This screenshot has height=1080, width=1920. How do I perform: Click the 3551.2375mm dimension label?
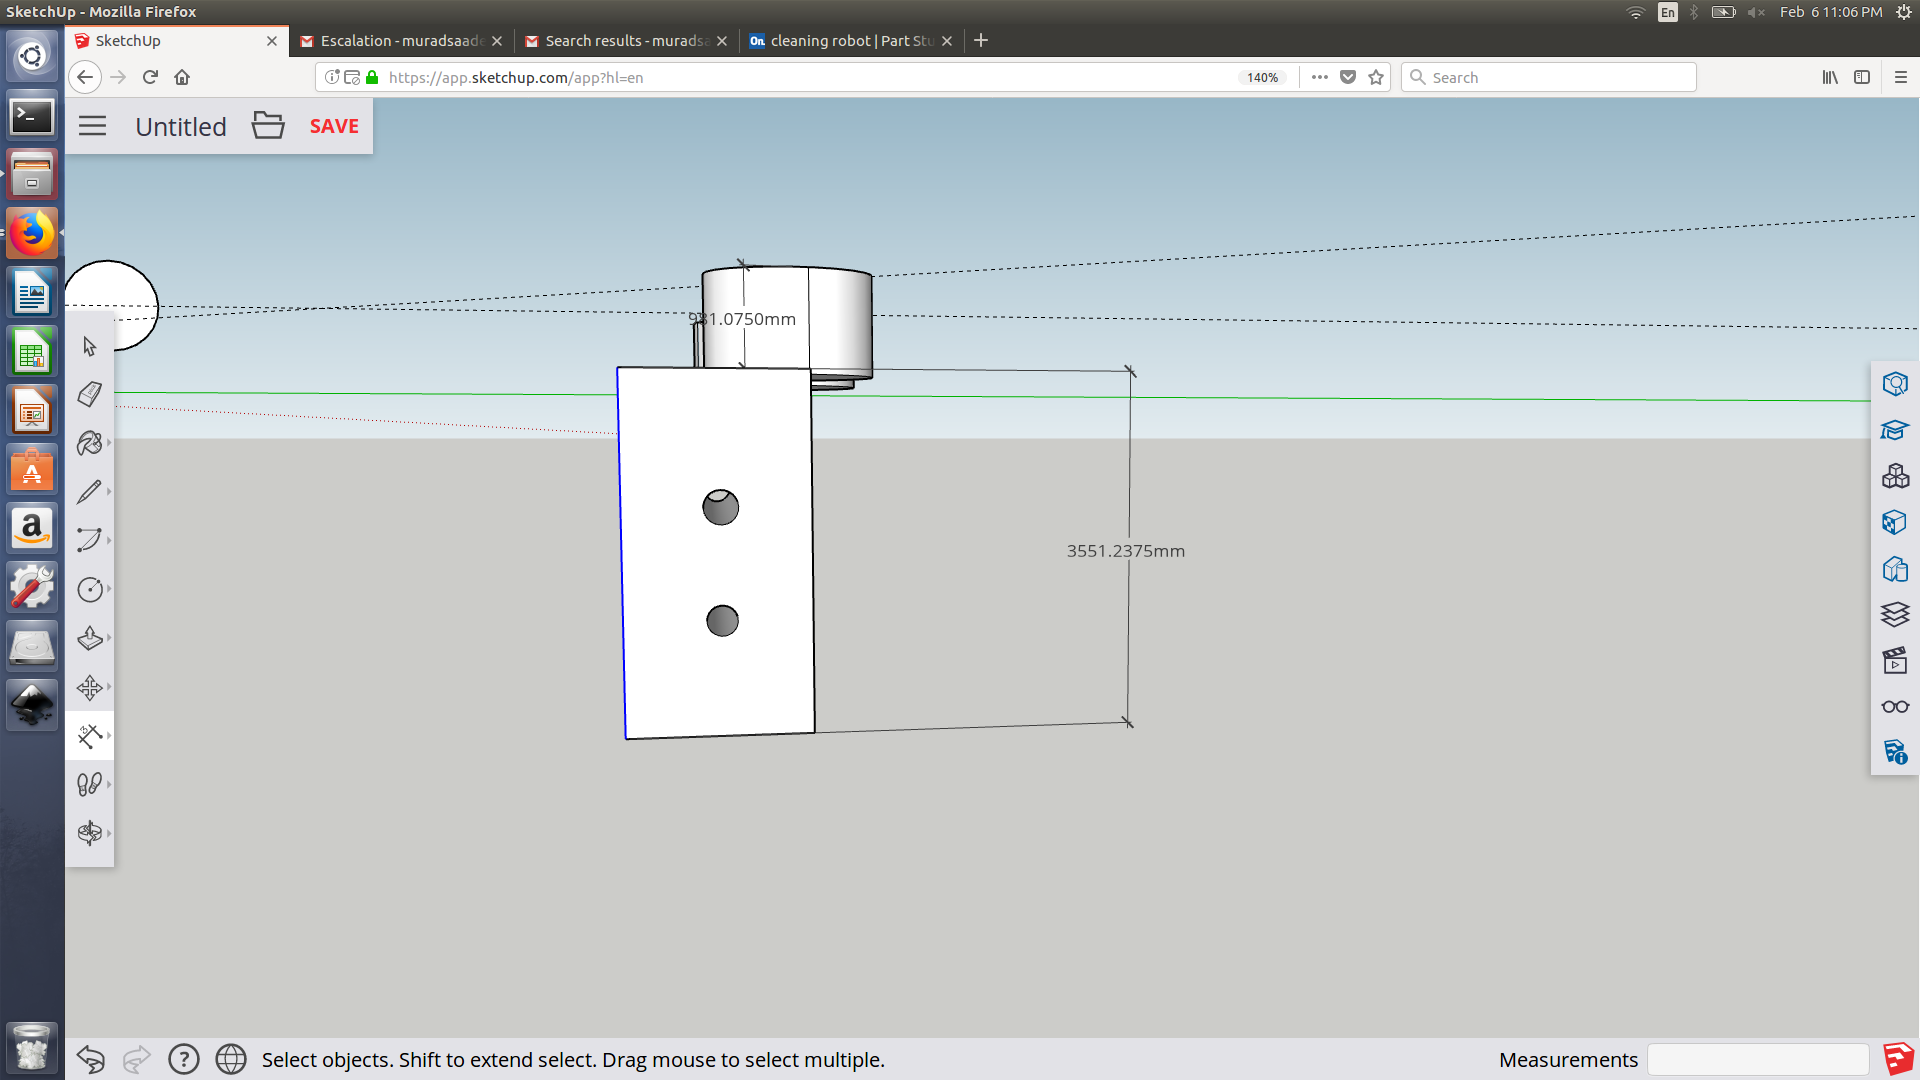pos(1125,551)
